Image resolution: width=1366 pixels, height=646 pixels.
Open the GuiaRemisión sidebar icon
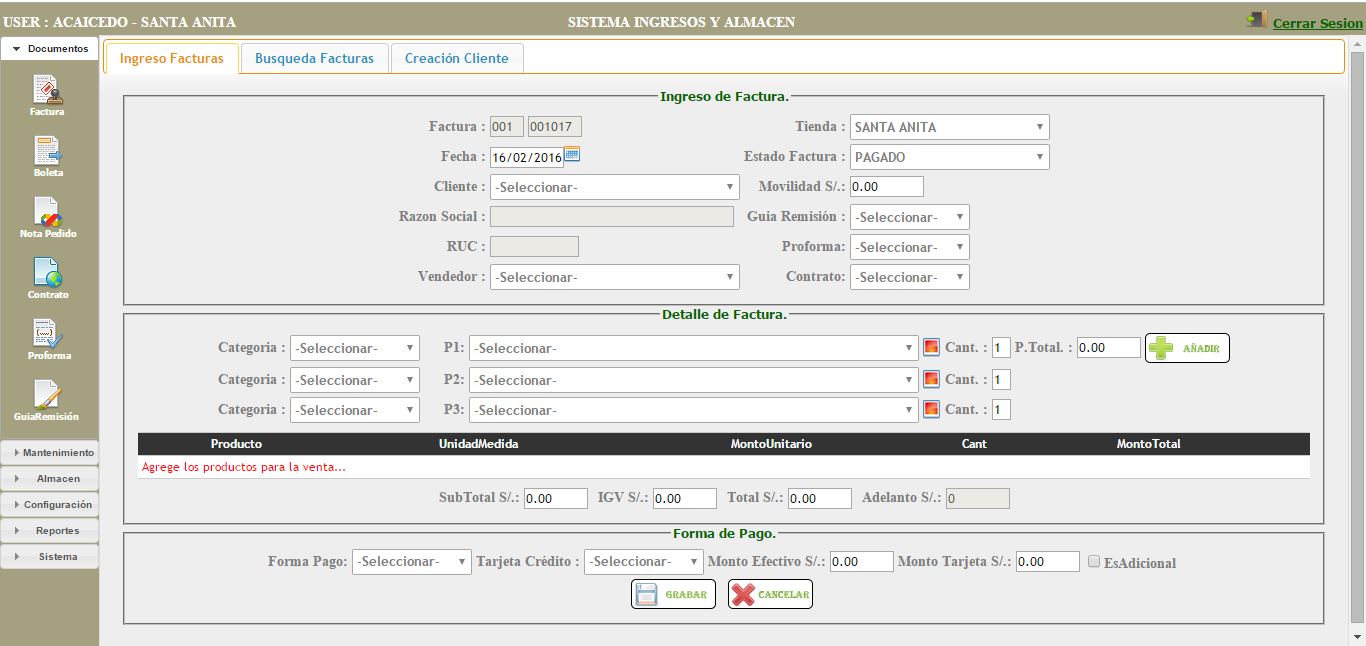pos(47,396)
